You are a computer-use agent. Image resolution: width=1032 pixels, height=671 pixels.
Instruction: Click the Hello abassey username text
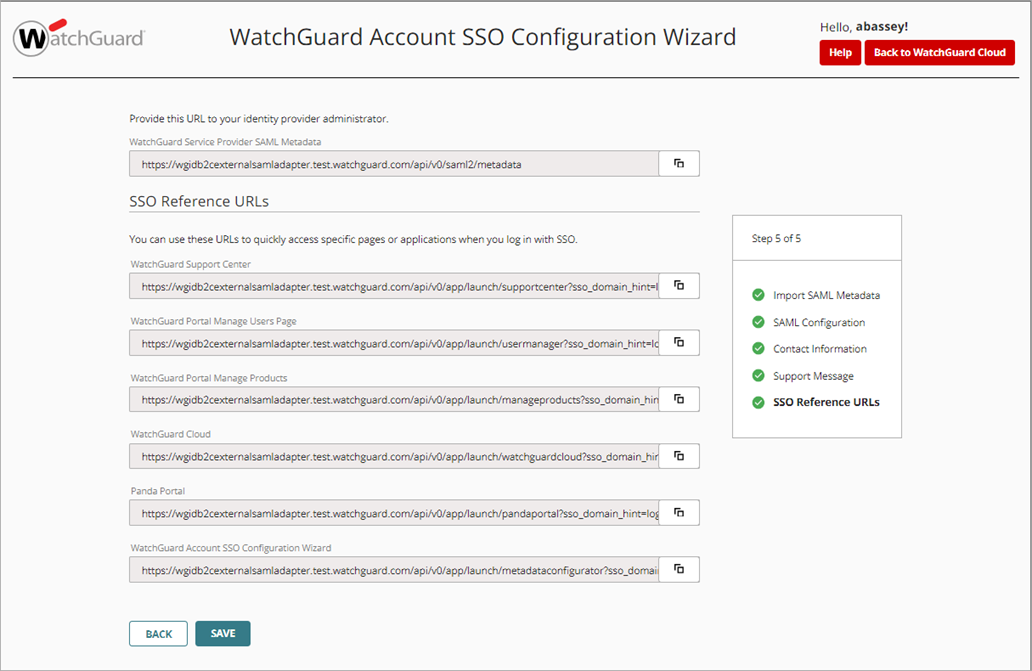[864, 26]
